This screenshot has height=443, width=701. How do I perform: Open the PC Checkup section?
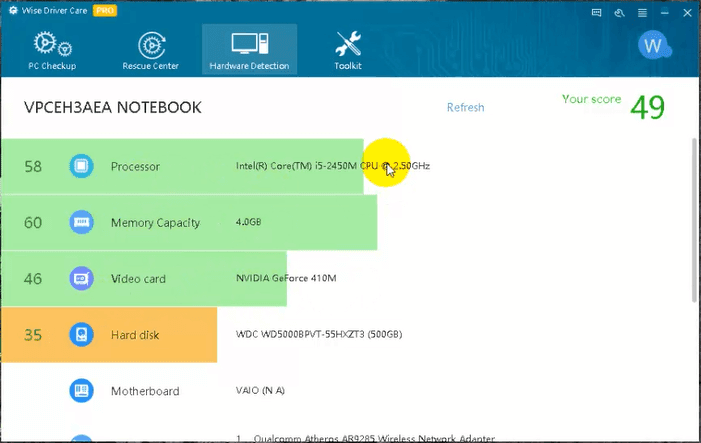coord(52,51)
